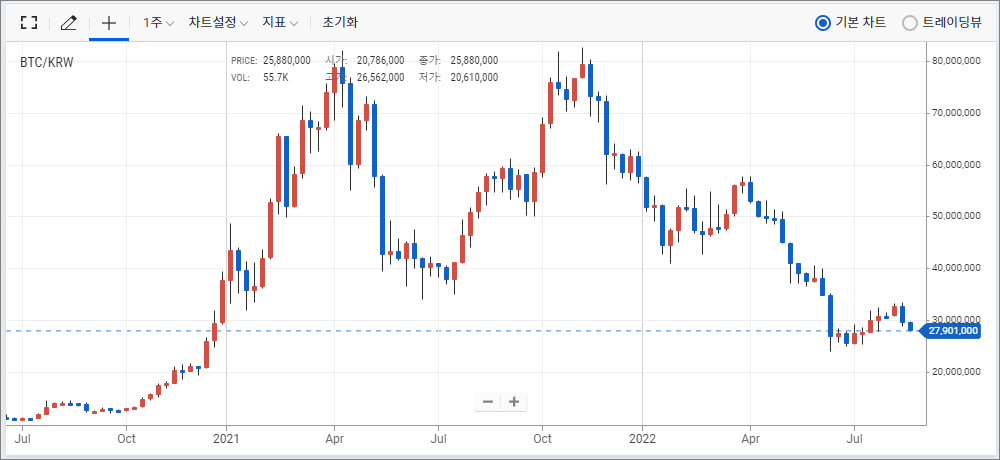Select the 기본 차트 radio option
Screen dimensions: 1000x460
click(x=851, y=23)
